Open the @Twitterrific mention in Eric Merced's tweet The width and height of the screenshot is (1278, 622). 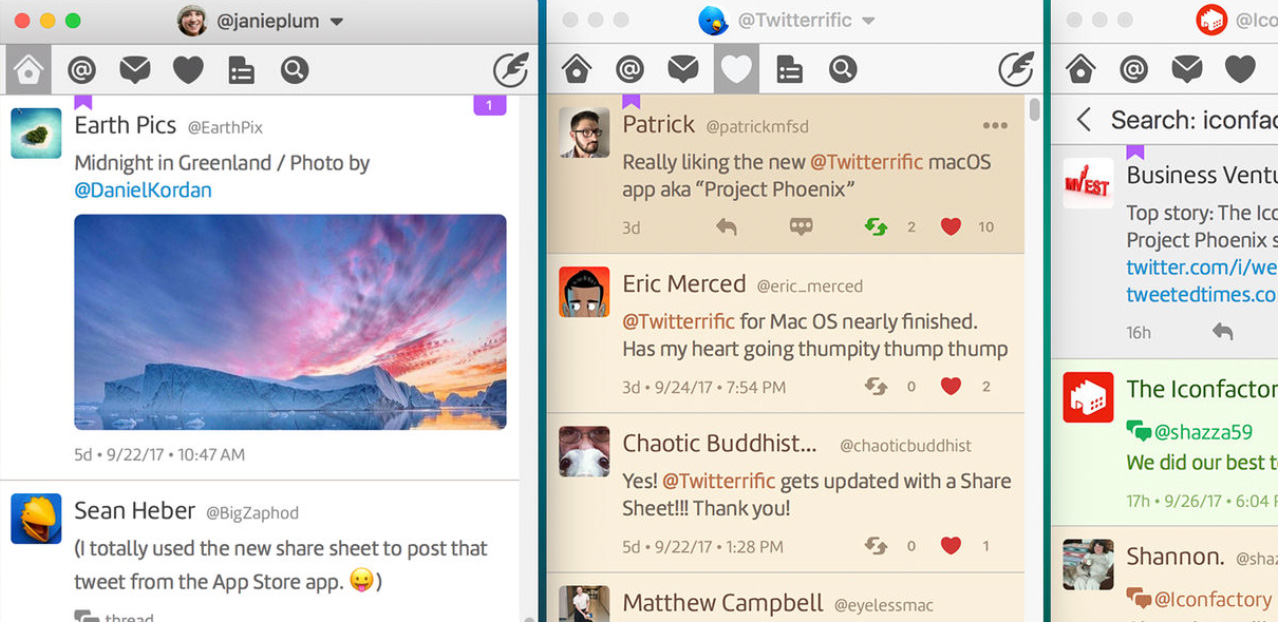click(x=678, y=322)
